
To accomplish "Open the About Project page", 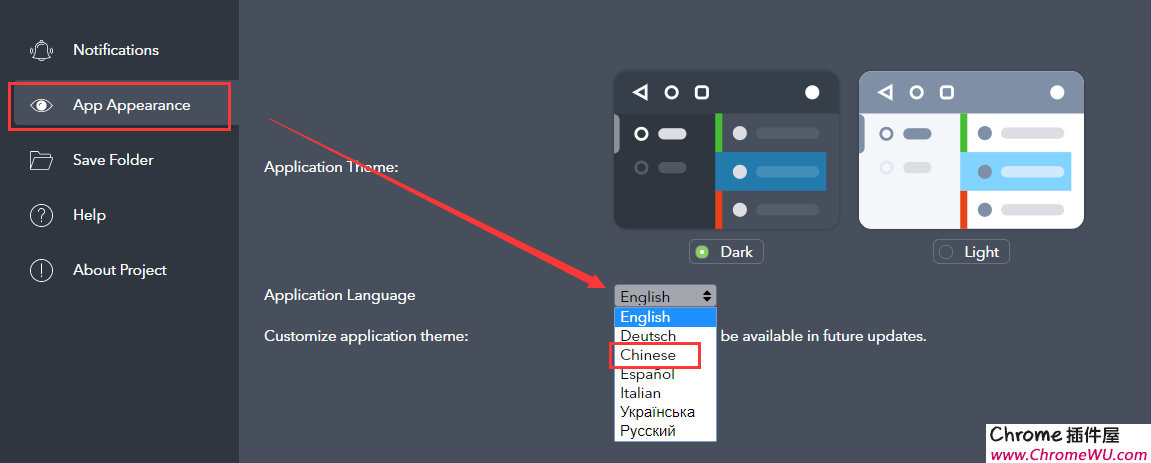I will tap(120, 270).
